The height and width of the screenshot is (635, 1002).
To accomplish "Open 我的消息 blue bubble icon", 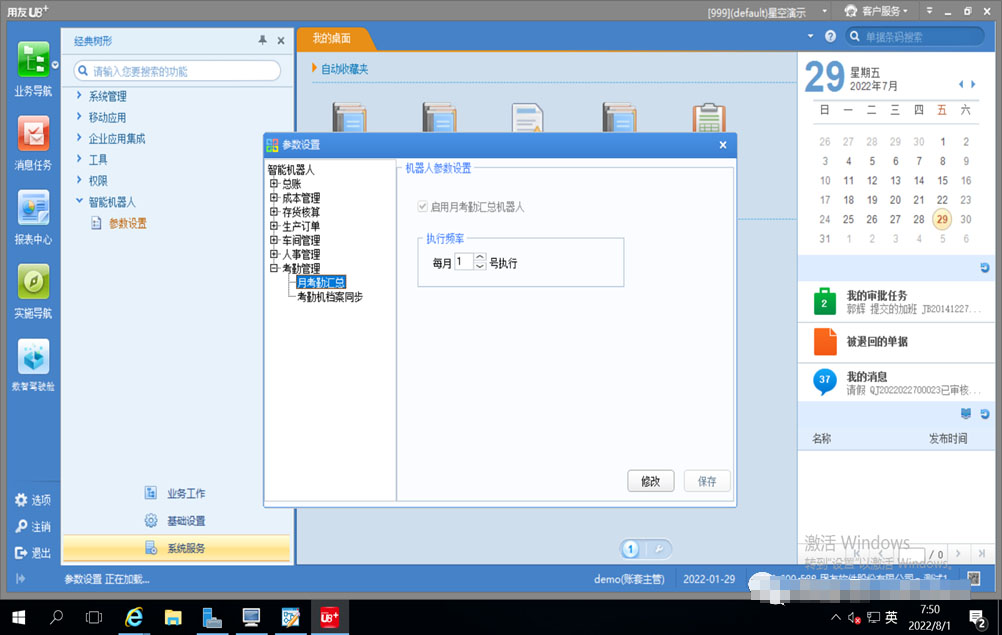I will tap(825, 381).
